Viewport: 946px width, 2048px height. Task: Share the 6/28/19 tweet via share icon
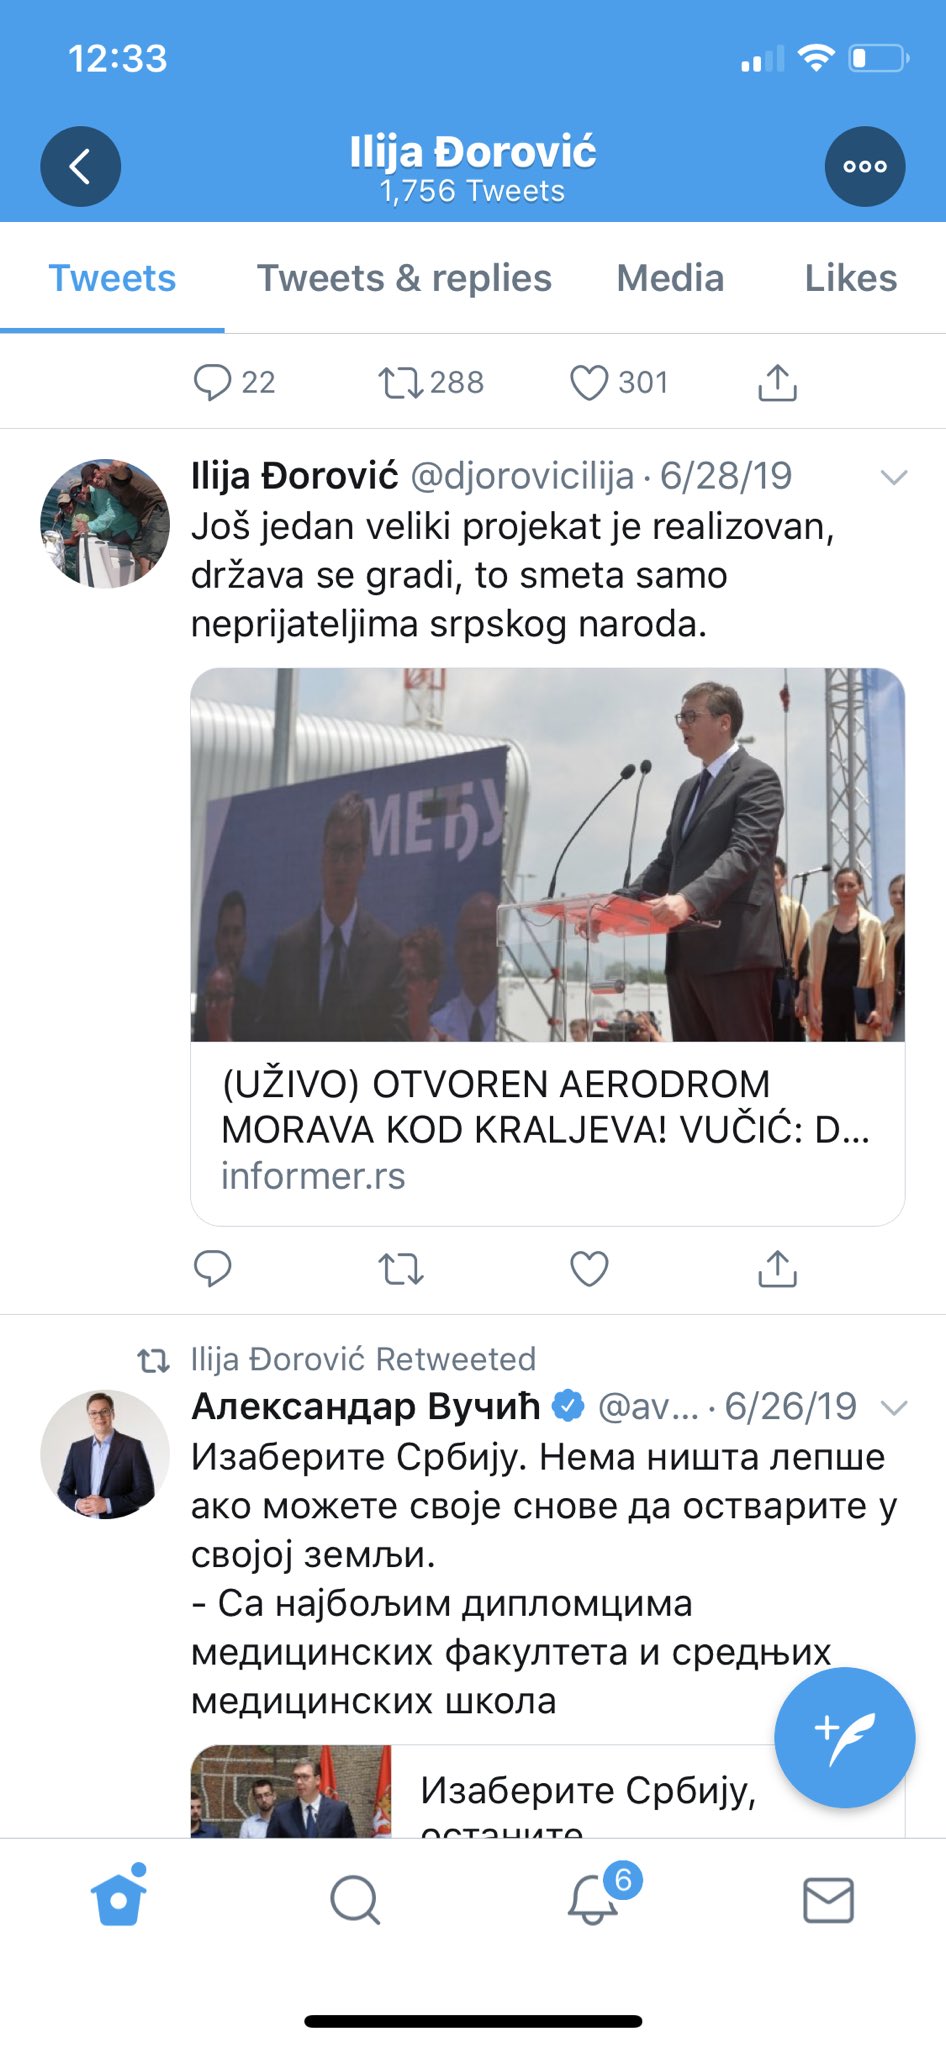[x=777, y=1268]
